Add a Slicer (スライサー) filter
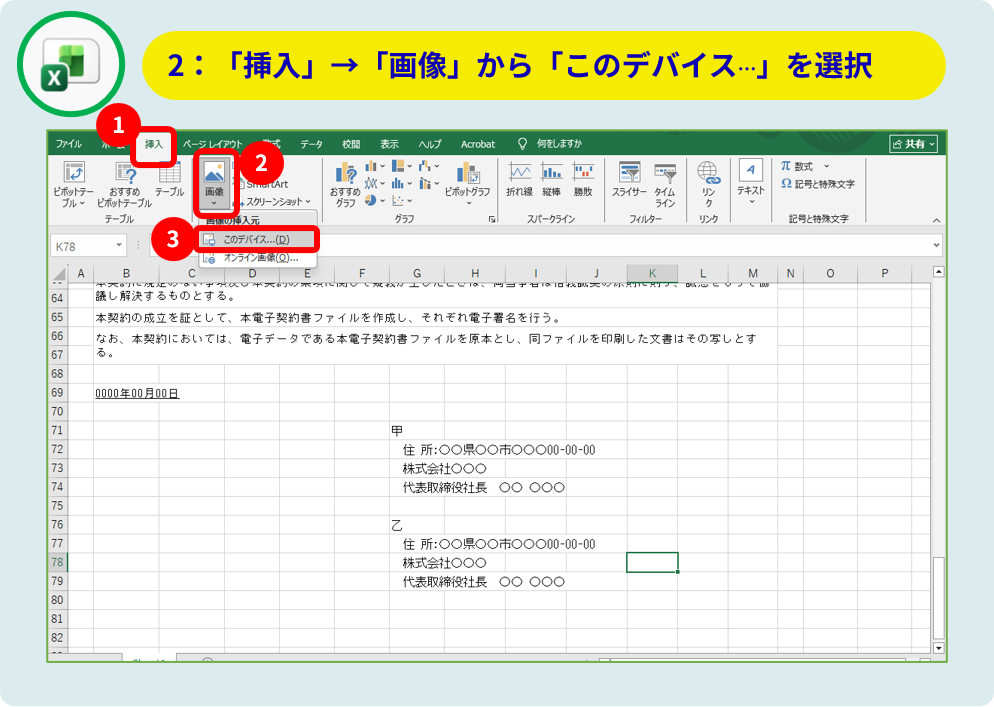Image resolution: width=994 pixels, height=707 pixels. [x=629, y=176]
